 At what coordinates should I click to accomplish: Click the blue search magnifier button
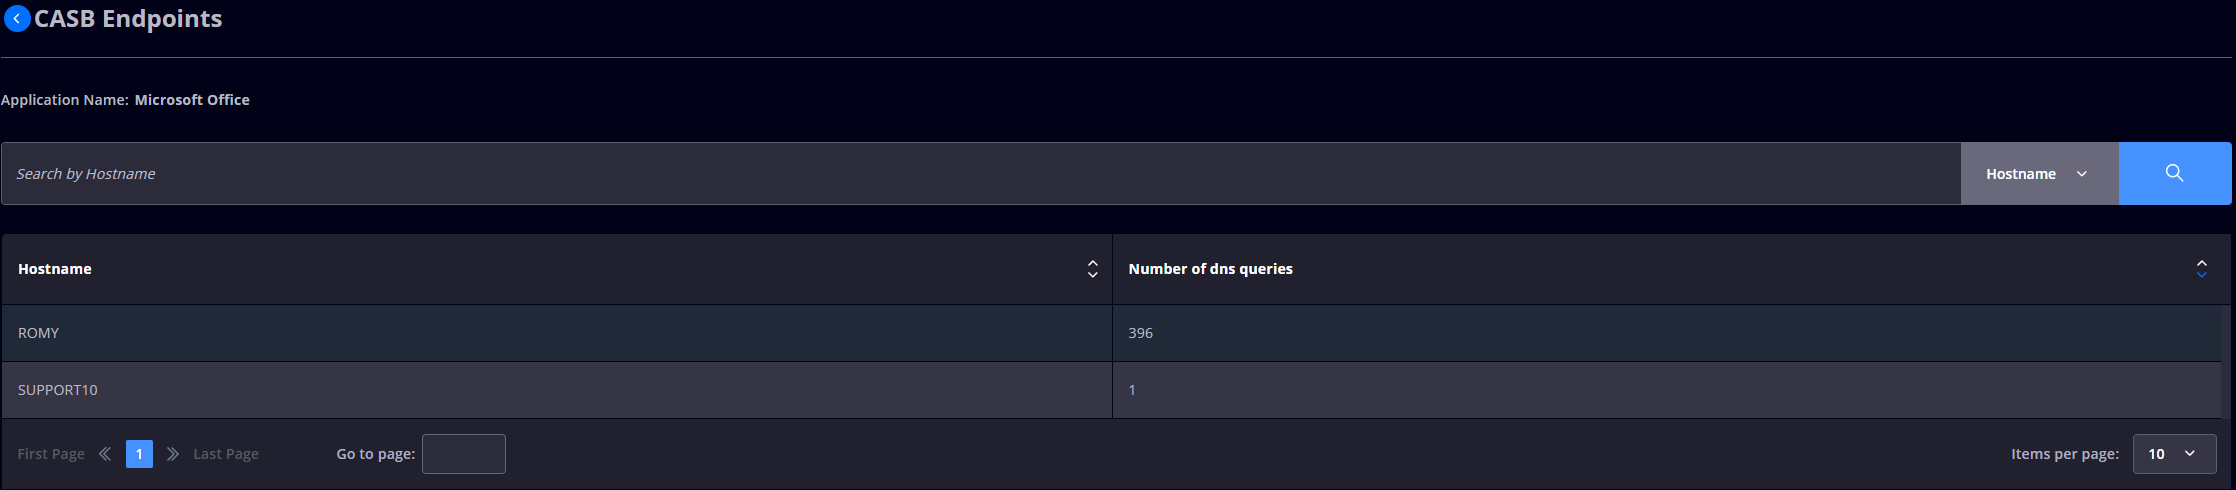pos(2174,173)
